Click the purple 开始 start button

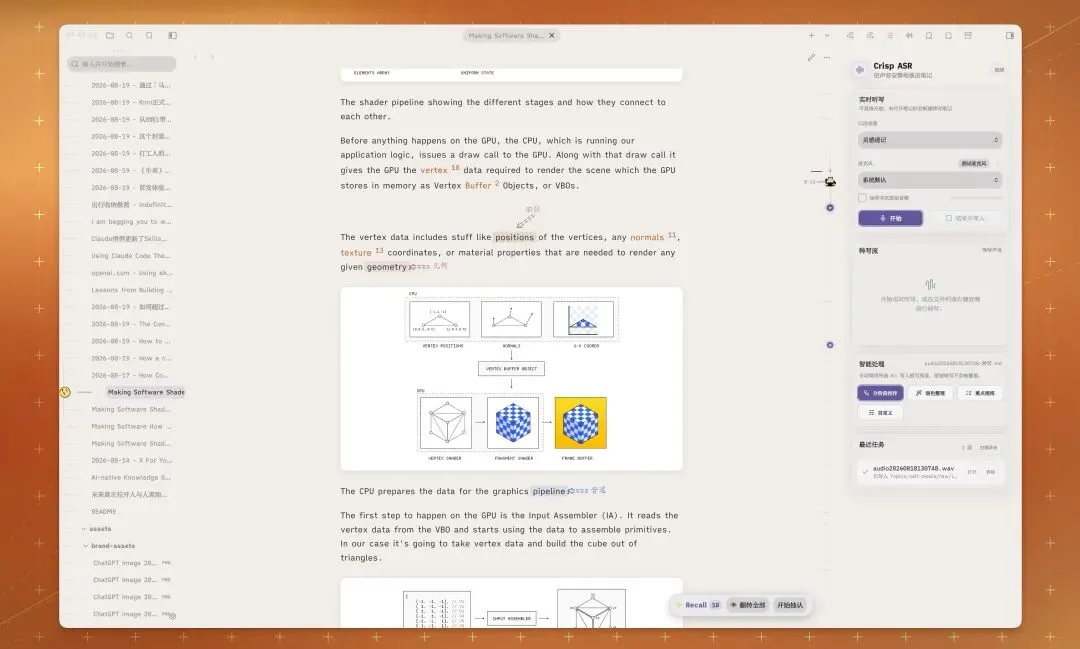pos(891,218)
